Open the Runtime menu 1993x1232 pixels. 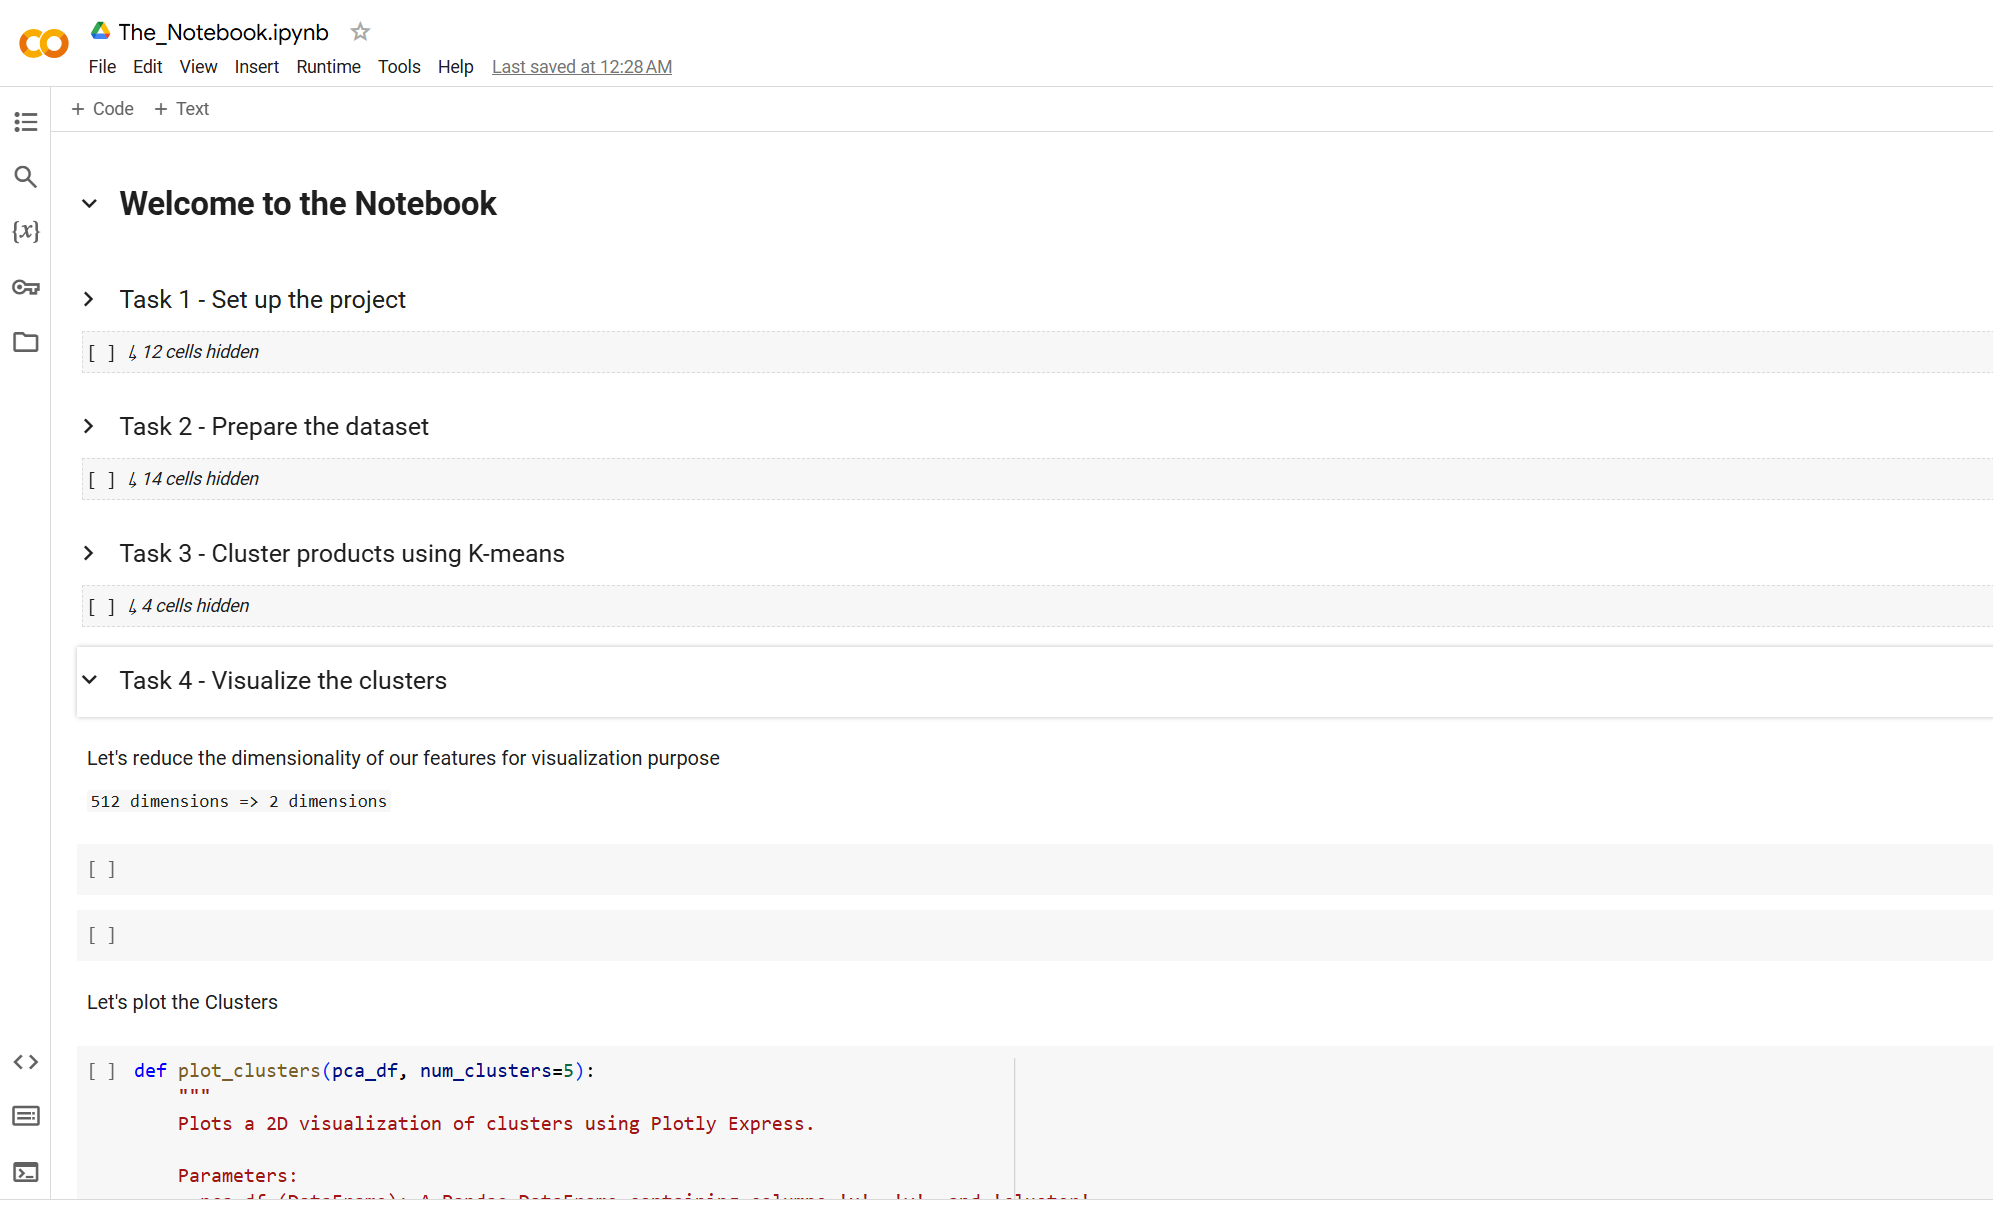tap(328, 67)
